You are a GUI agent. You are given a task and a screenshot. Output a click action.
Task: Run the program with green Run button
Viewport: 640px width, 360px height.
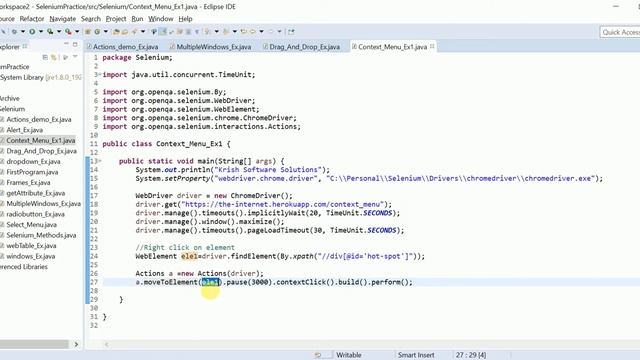(32, 31)
